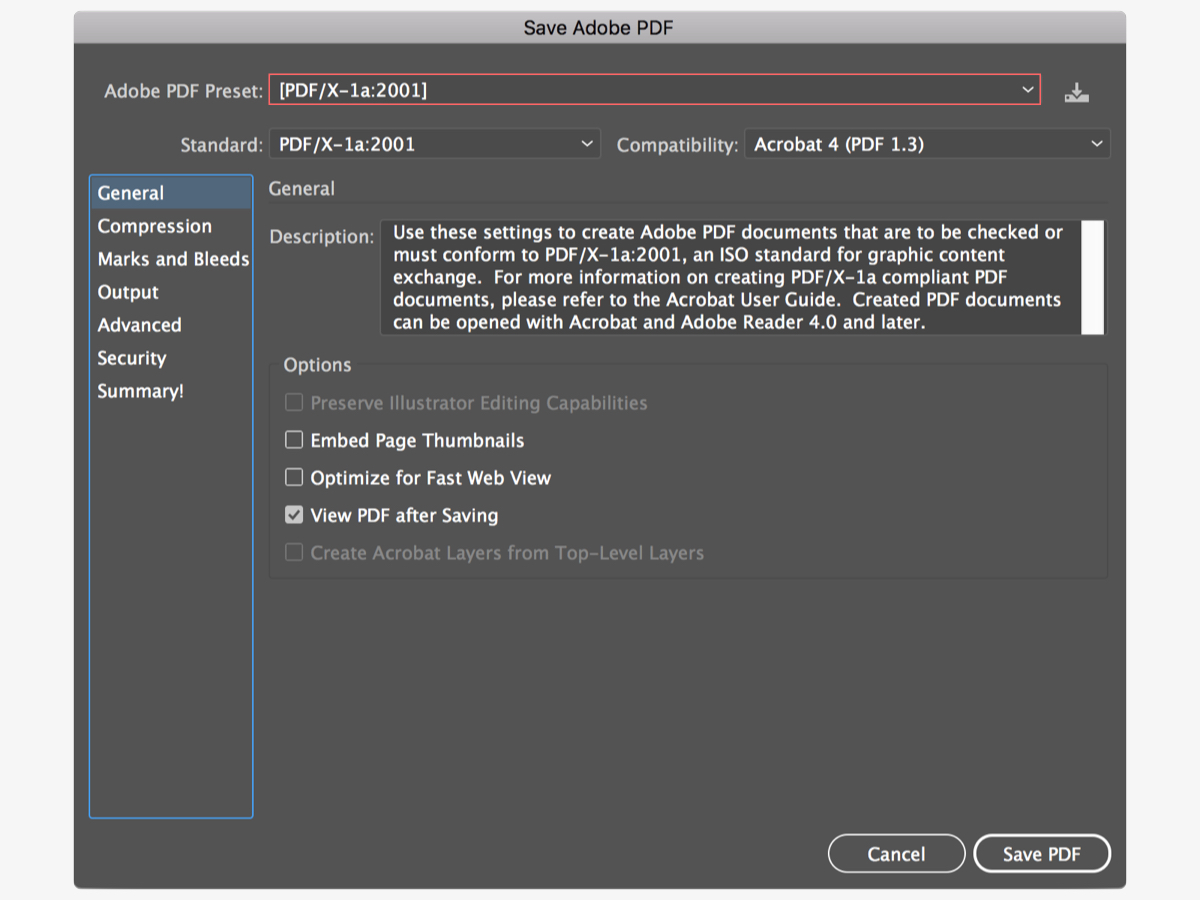Switch to the Security panel

pos(130,358)
